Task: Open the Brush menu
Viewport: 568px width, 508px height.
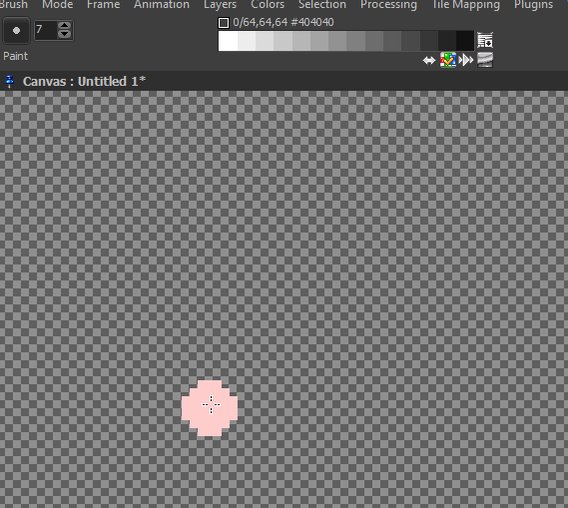Action: (x=14, y=4)
